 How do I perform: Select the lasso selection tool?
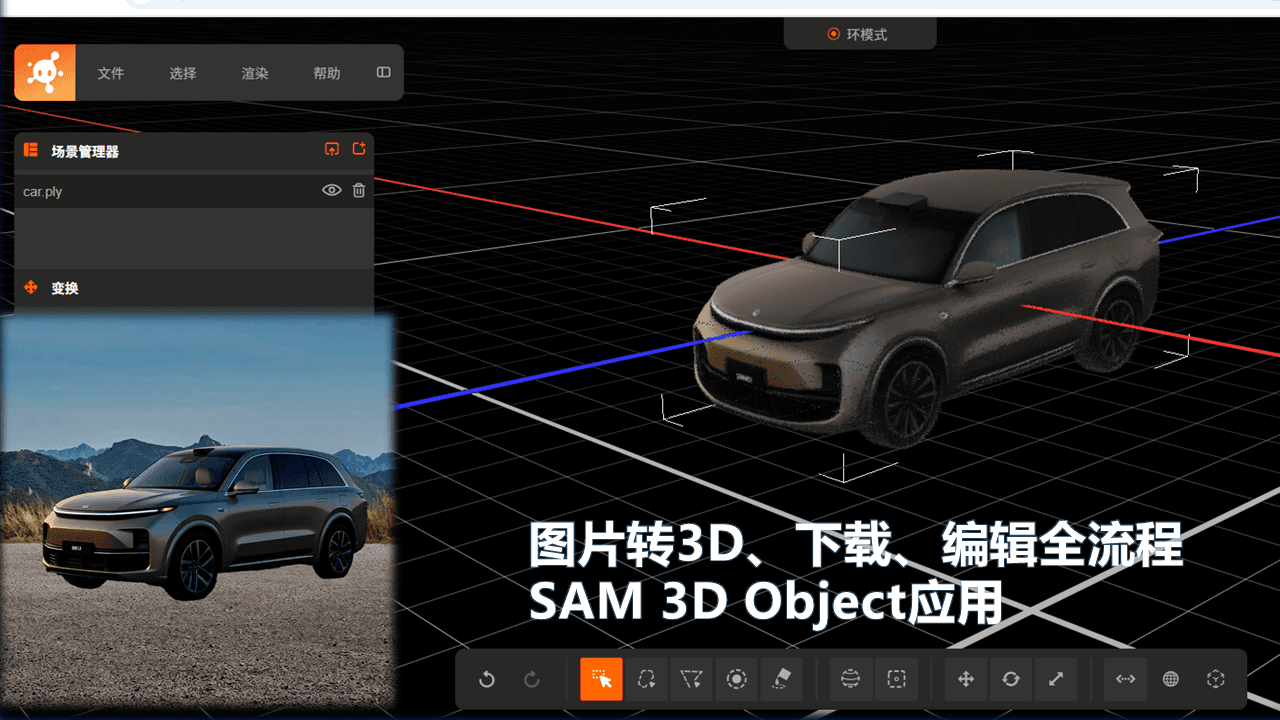point(646,679)
